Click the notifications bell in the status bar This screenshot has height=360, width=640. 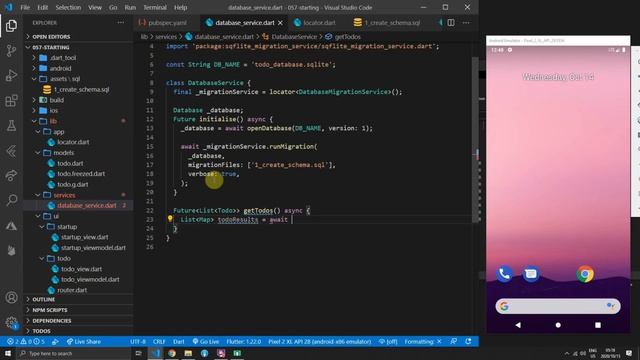pos(468,342)
